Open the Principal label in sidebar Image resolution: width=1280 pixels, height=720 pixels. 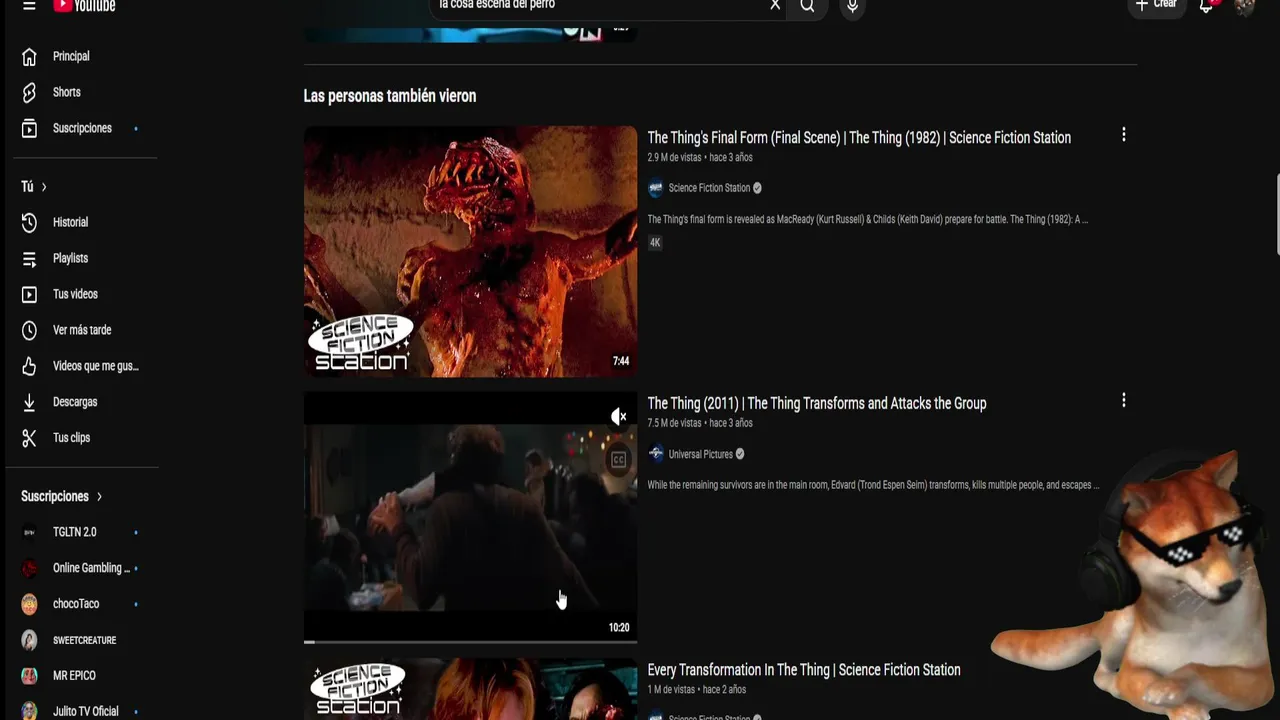[x=71, y=56]
